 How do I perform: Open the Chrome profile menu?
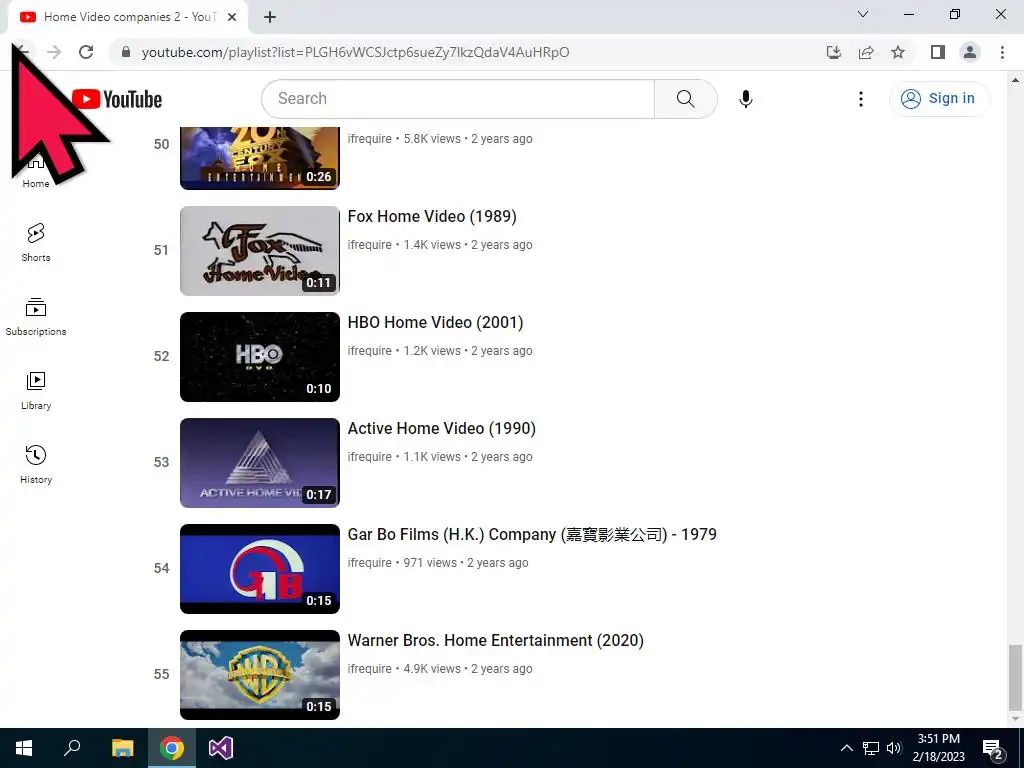click(x=970, y=52)
